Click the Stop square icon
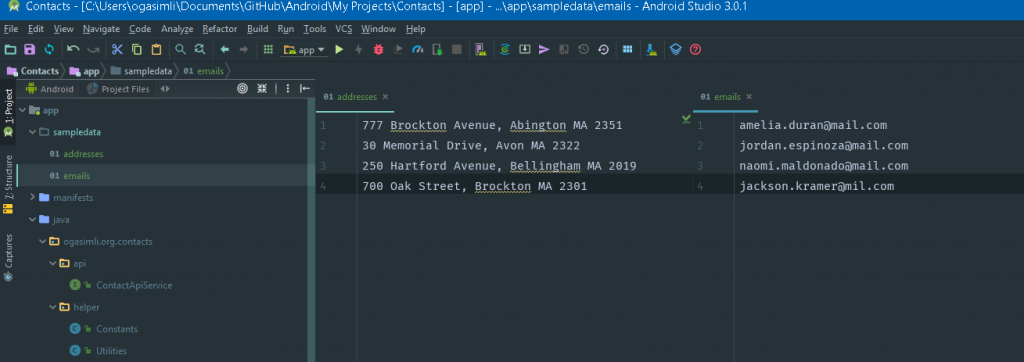This screenshot has width=1024, height=362. click(x=457, y=50)
